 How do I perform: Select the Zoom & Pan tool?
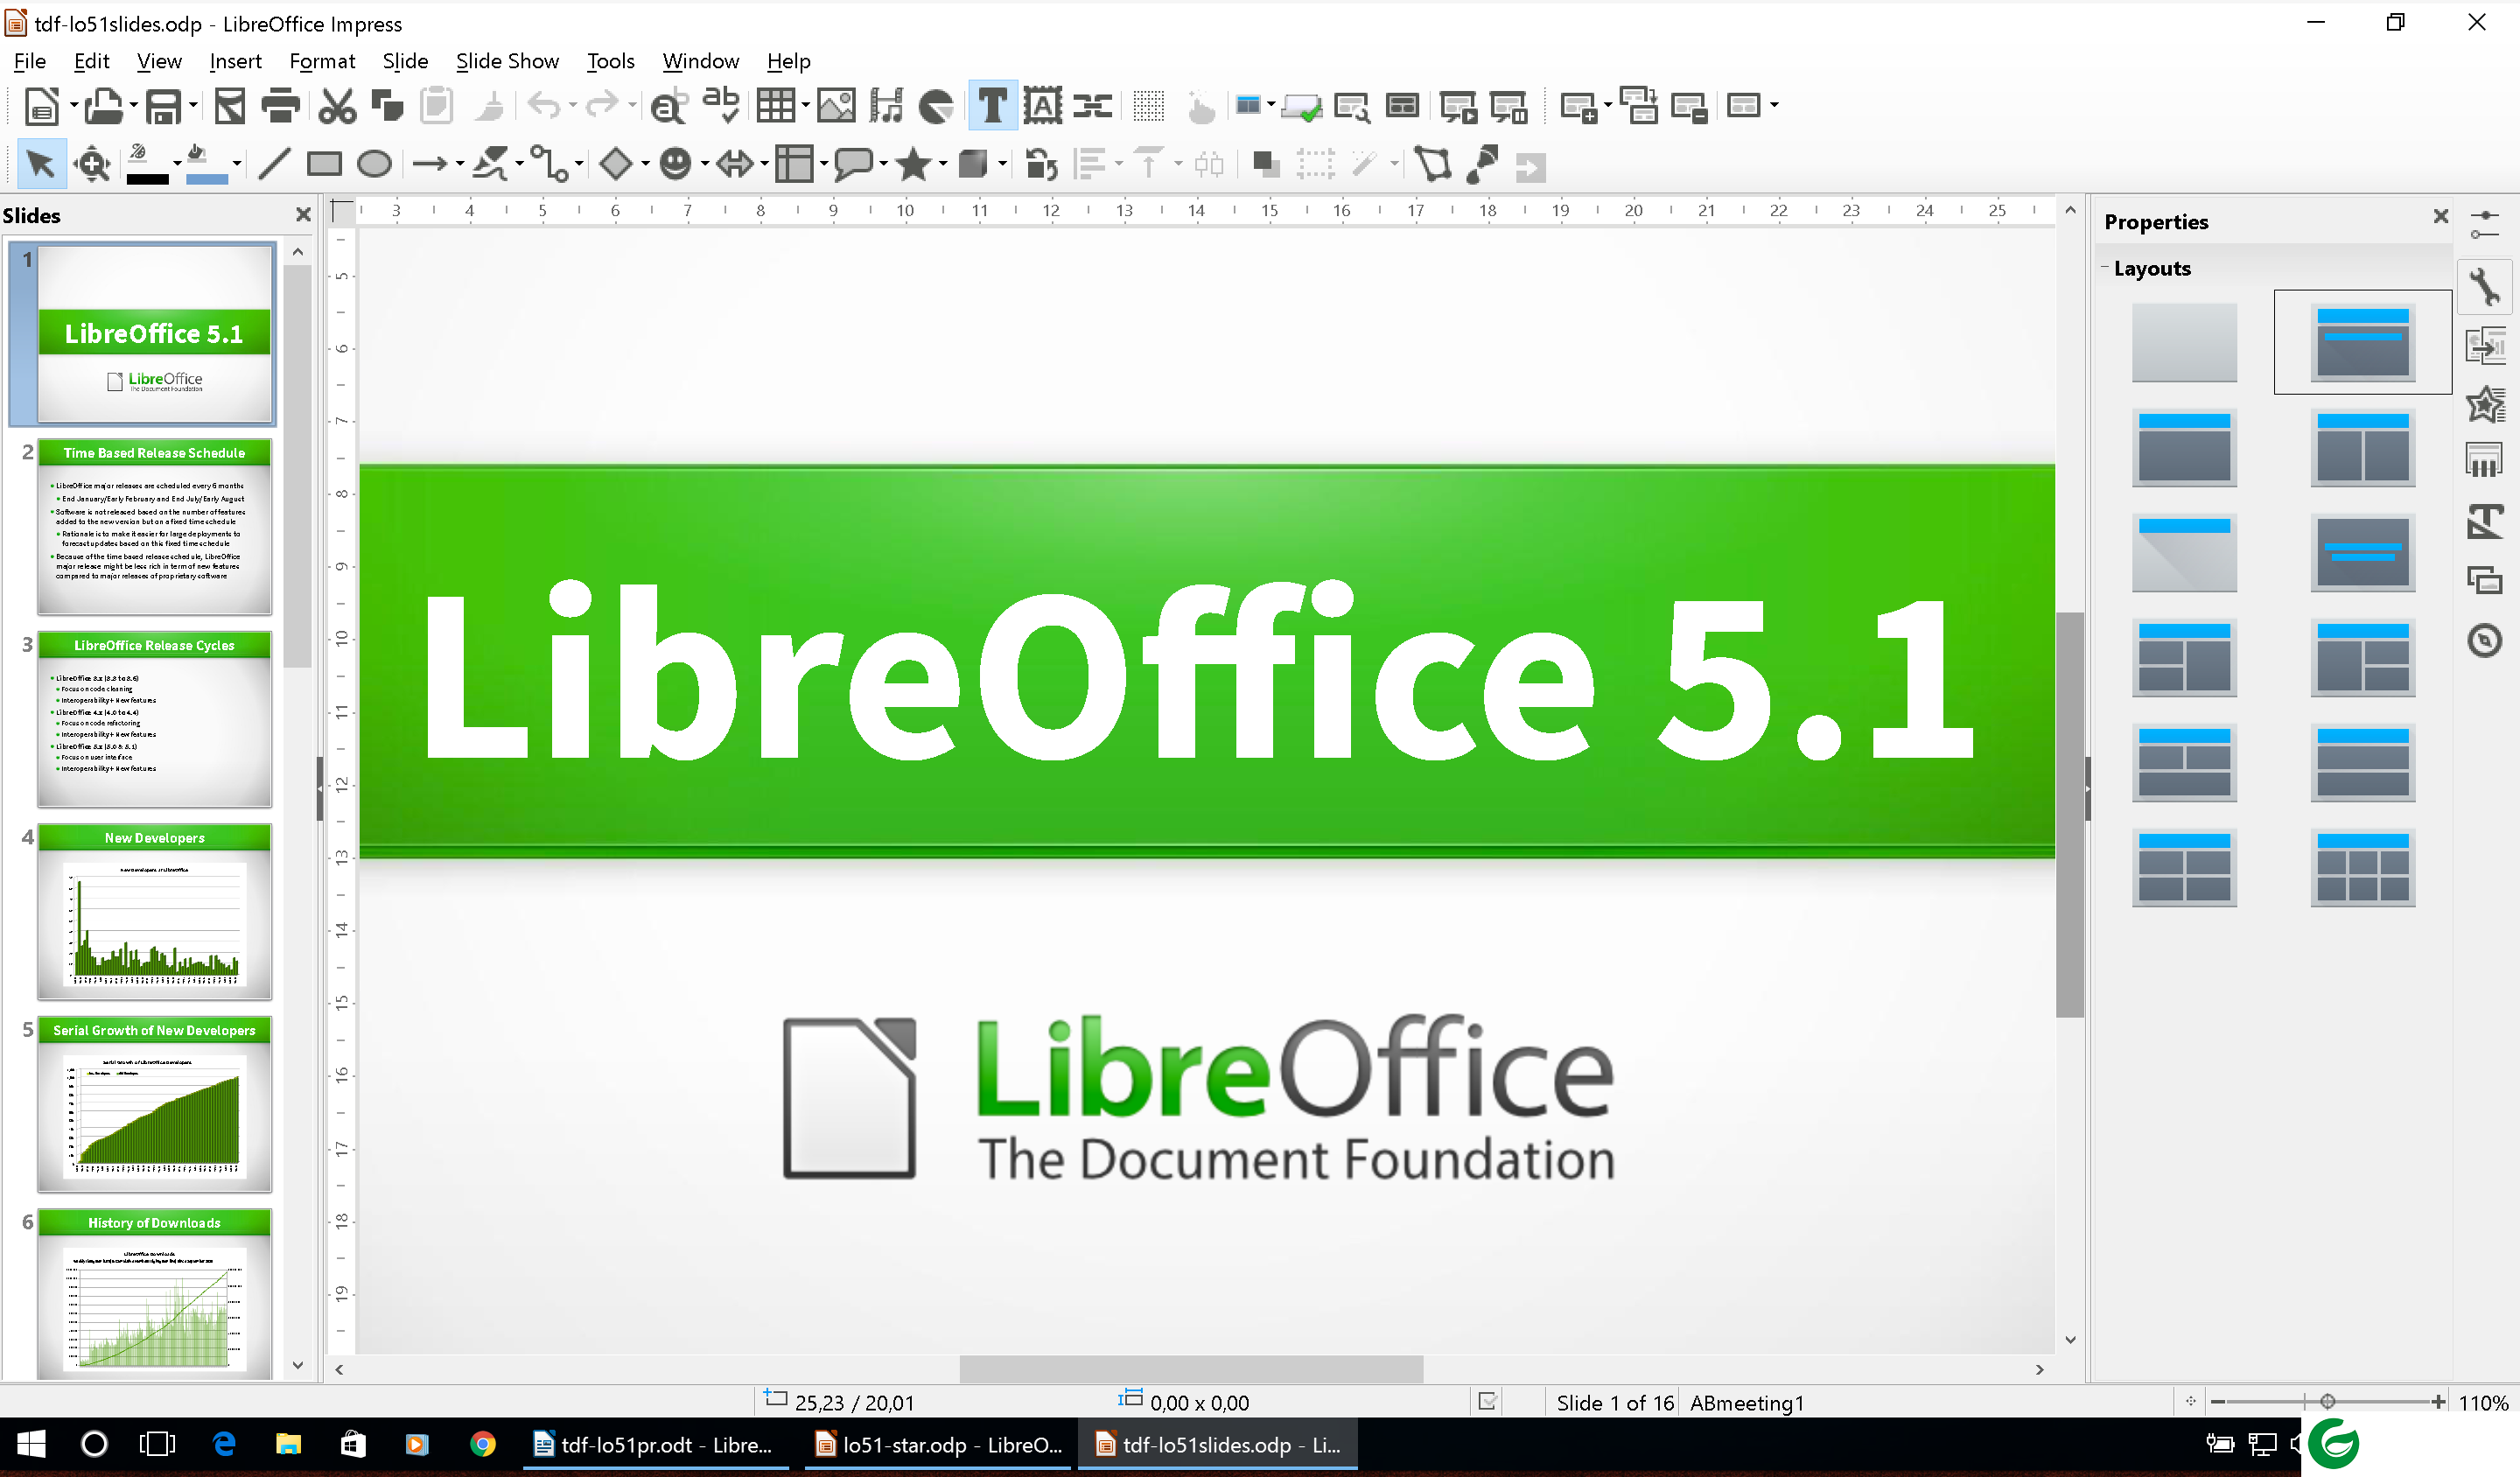click(93, 164)
